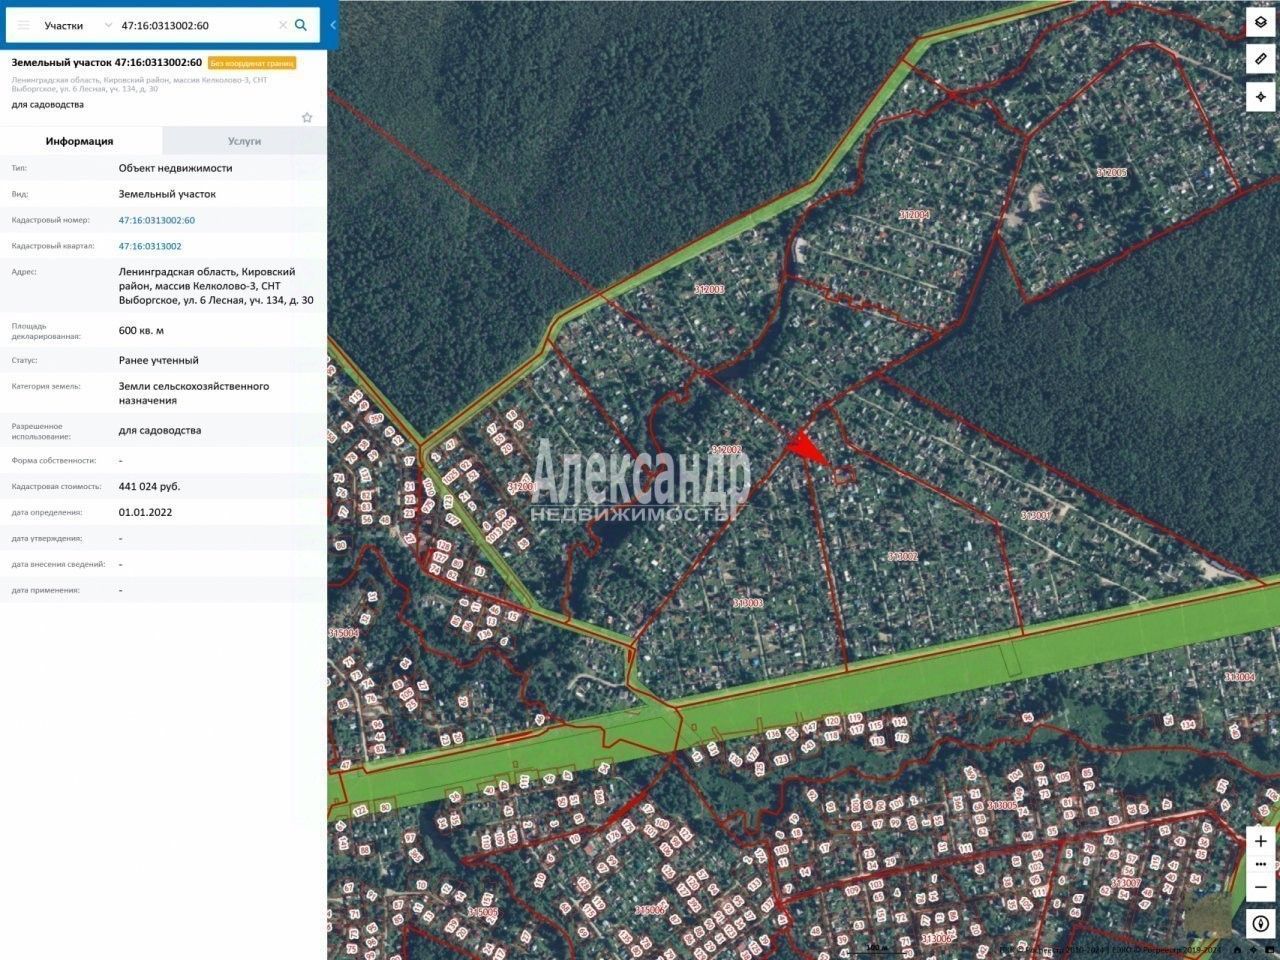
Task: Zoom in with the plus button
Action: 1260,842
